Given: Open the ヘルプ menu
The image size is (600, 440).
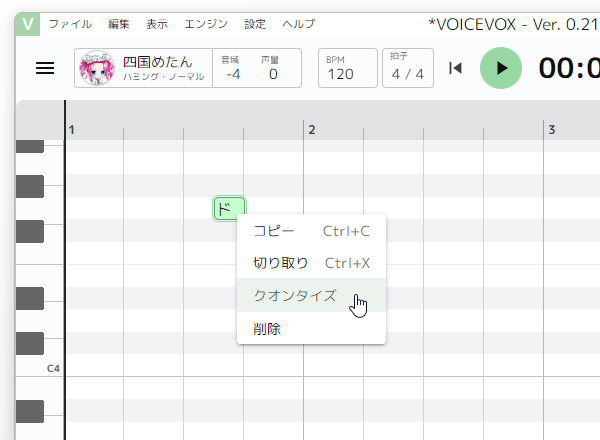Looking at the screenshot, I should pyautogui.click(x=299, y=24).
